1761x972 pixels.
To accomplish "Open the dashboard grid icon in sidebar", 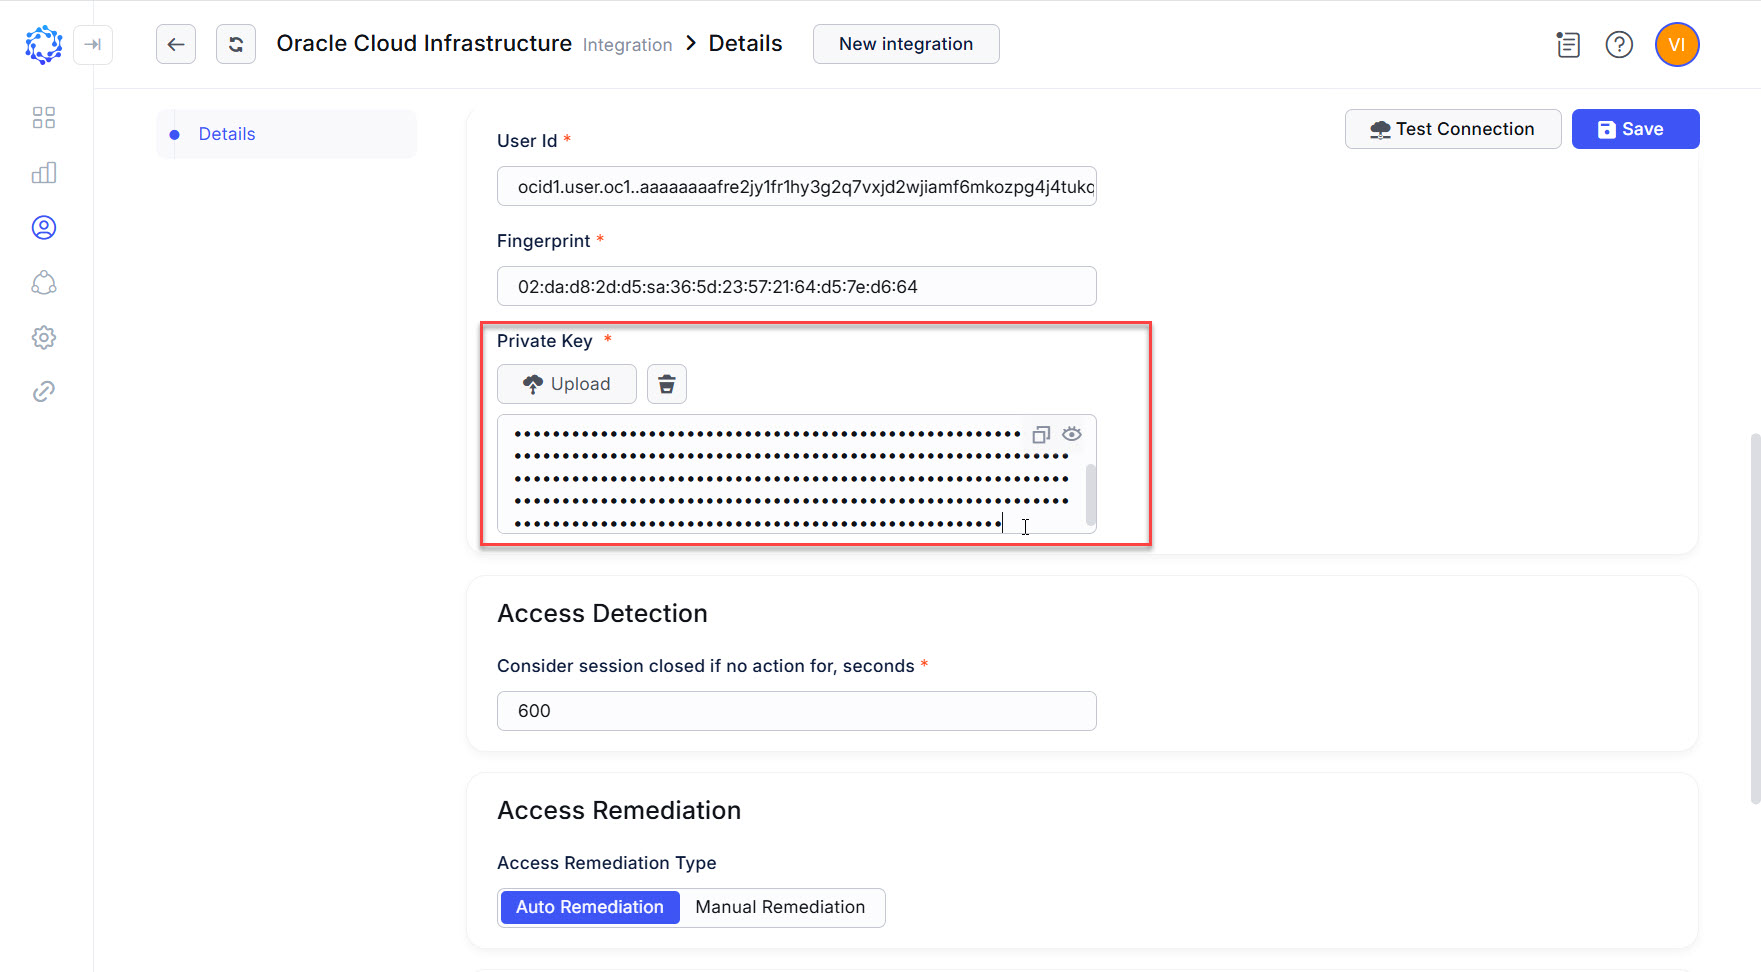I will tap(43, 118).
